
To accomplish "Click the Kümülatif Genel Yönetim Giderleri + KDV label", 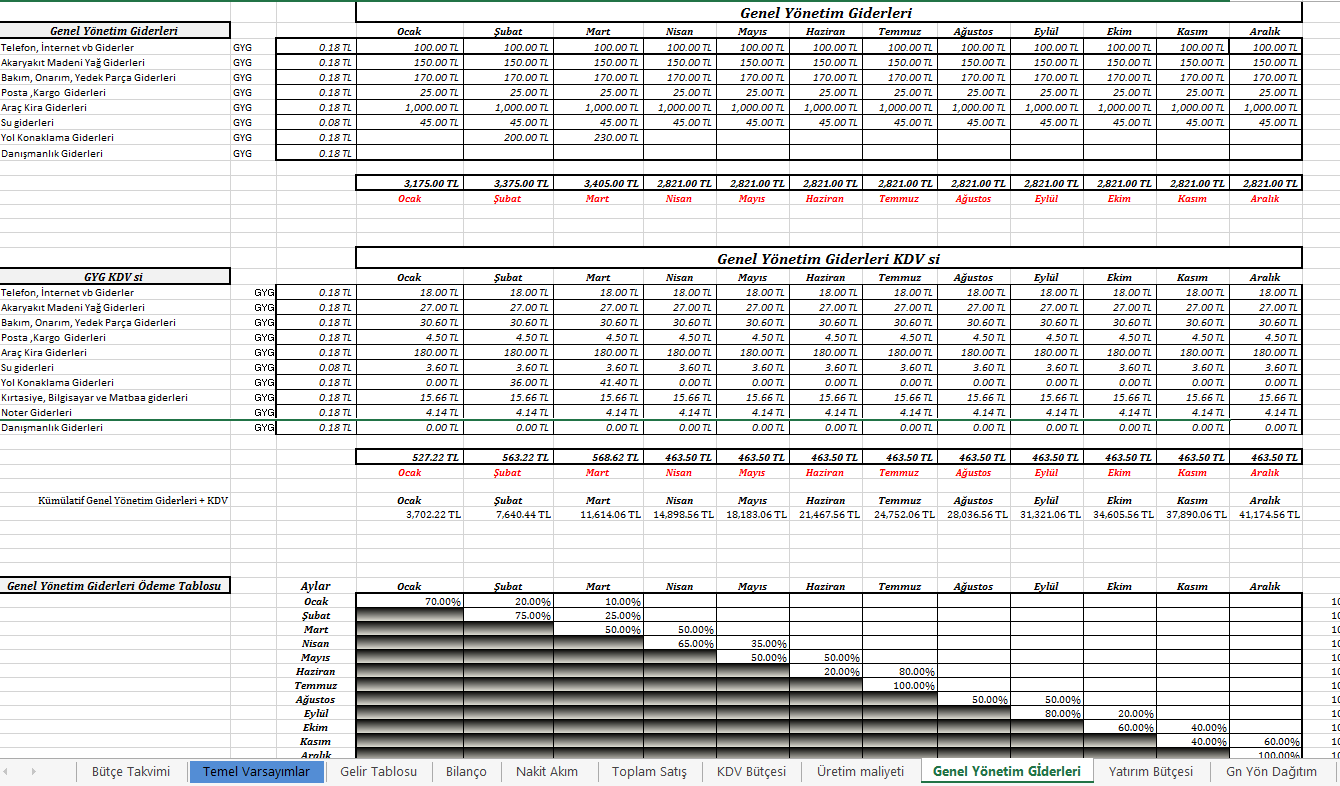I will 133,500.
